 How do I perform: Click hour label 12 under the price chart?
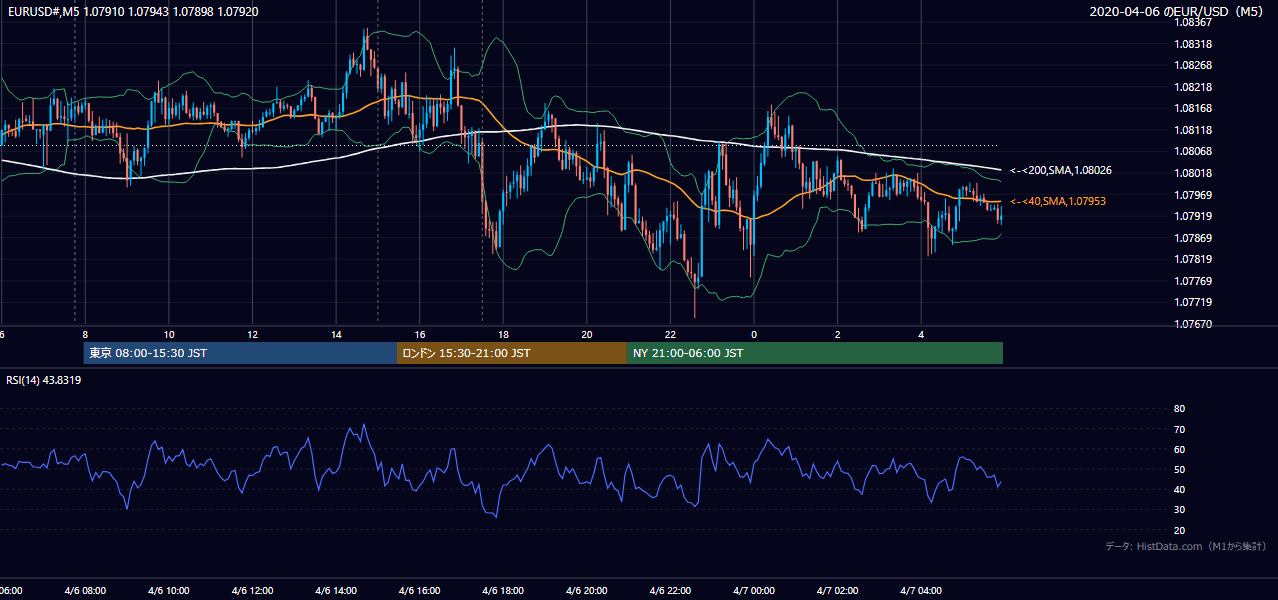(x=252, y=334)
